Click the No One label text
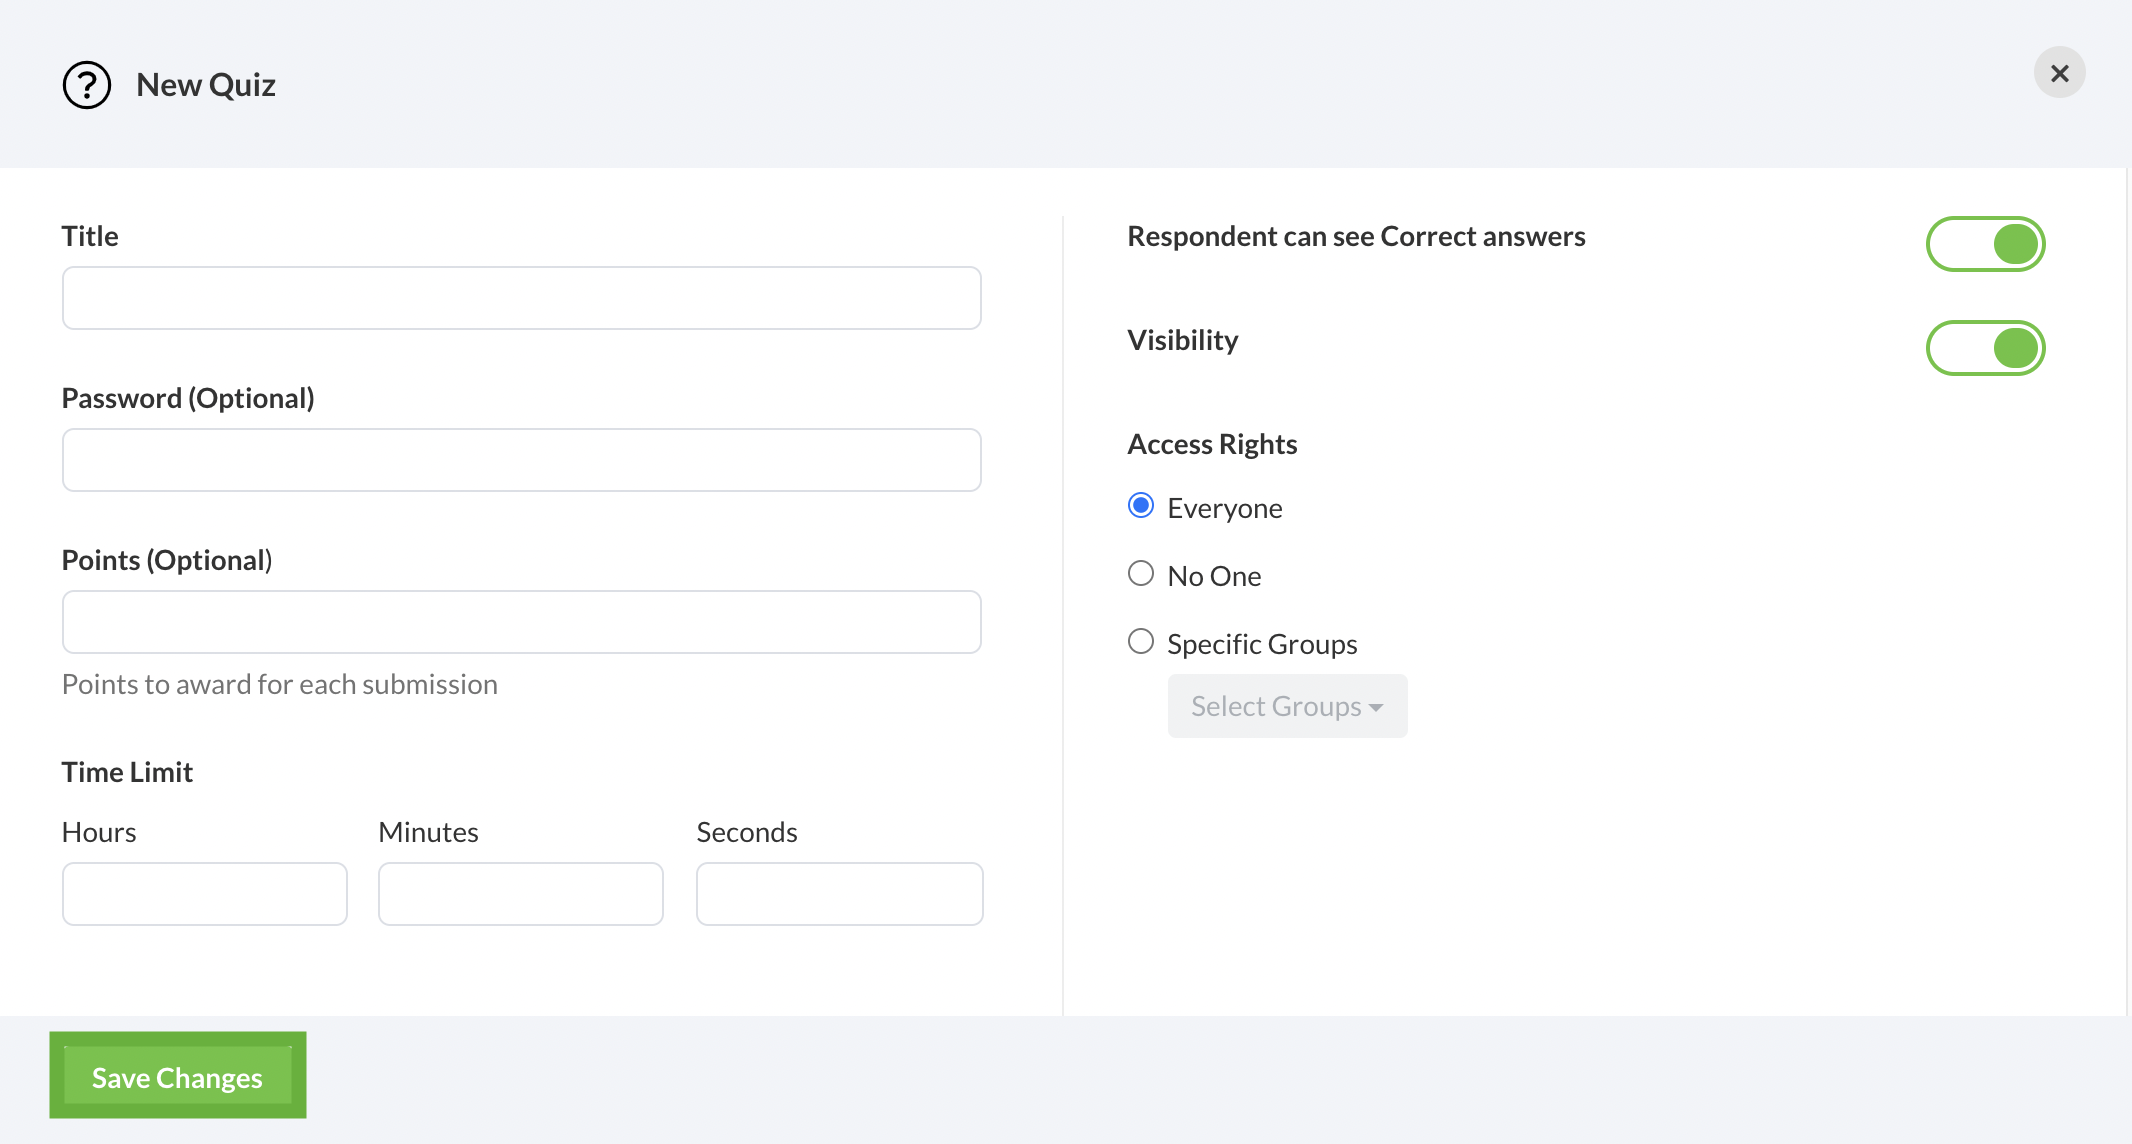This screenshot has height=1144, width=2132. (1214, 576)
